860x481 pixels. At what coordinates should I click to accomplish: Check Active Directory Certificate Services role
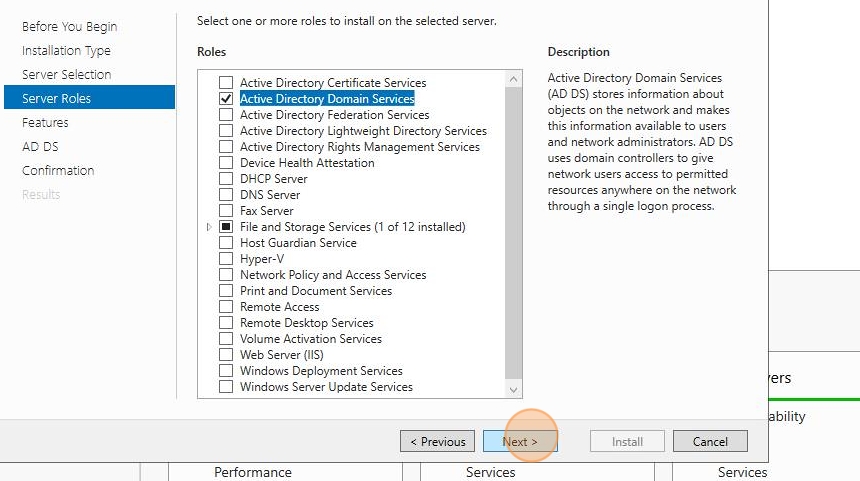click(x=225, y=83)
